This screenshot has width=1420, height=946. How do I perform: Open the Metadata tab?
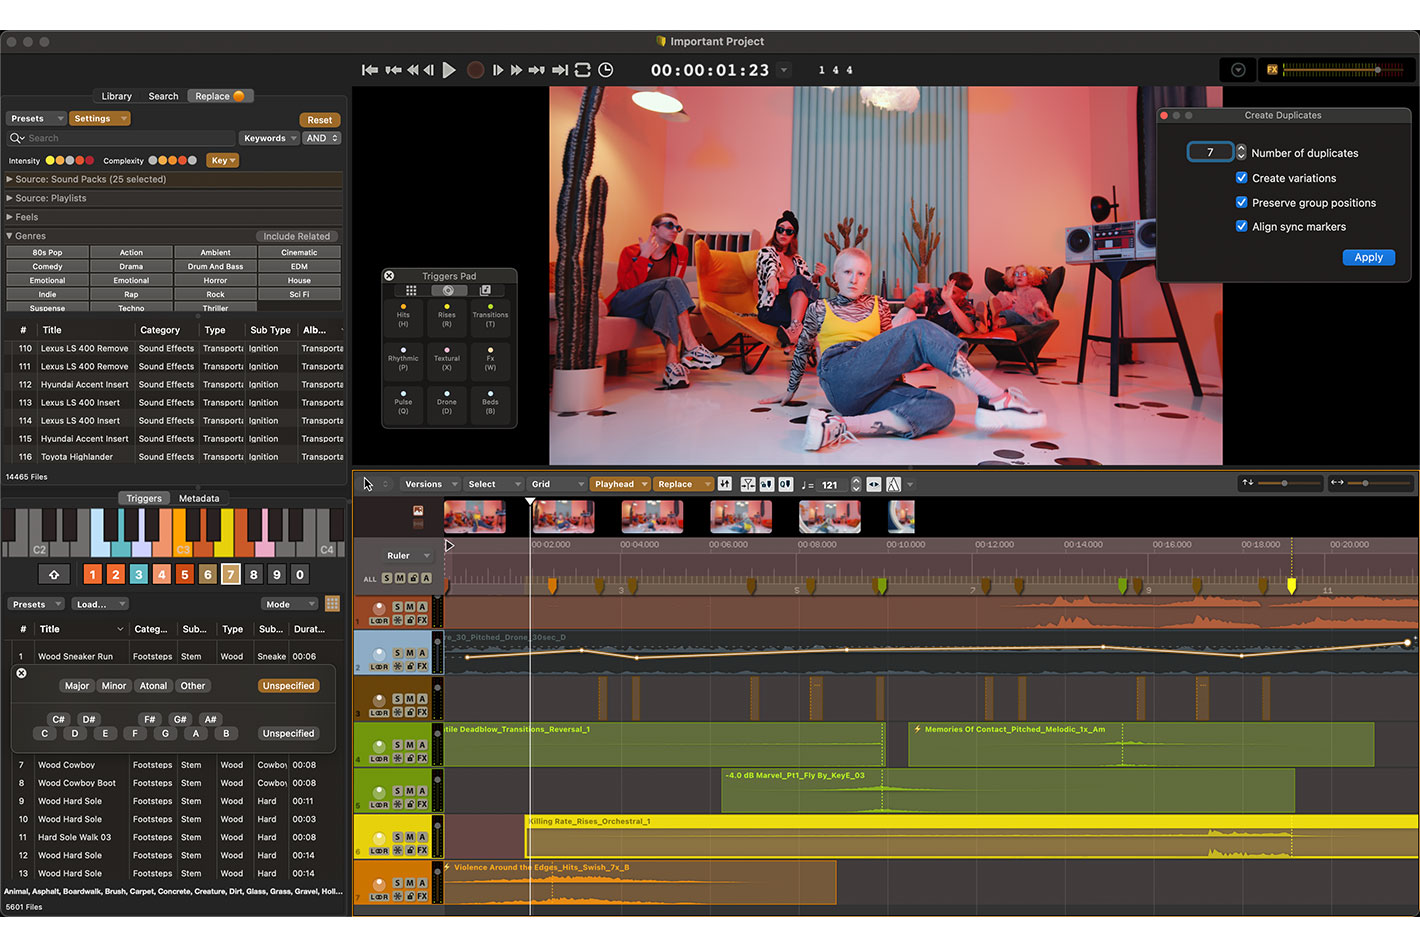pyautogui.click(x=199, y=498)
